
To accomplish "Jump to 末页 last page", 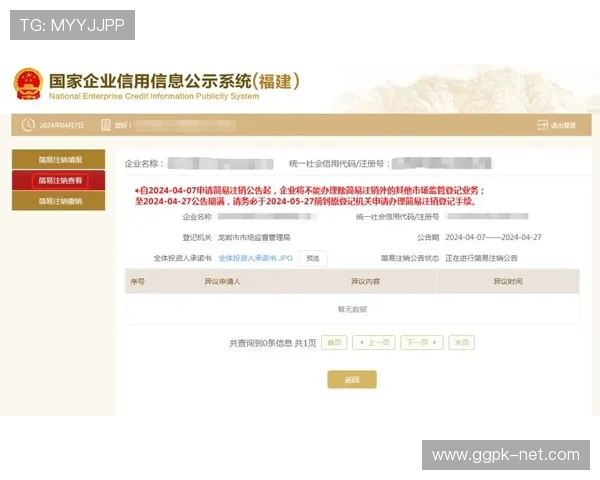I will (x=461, y=342).
